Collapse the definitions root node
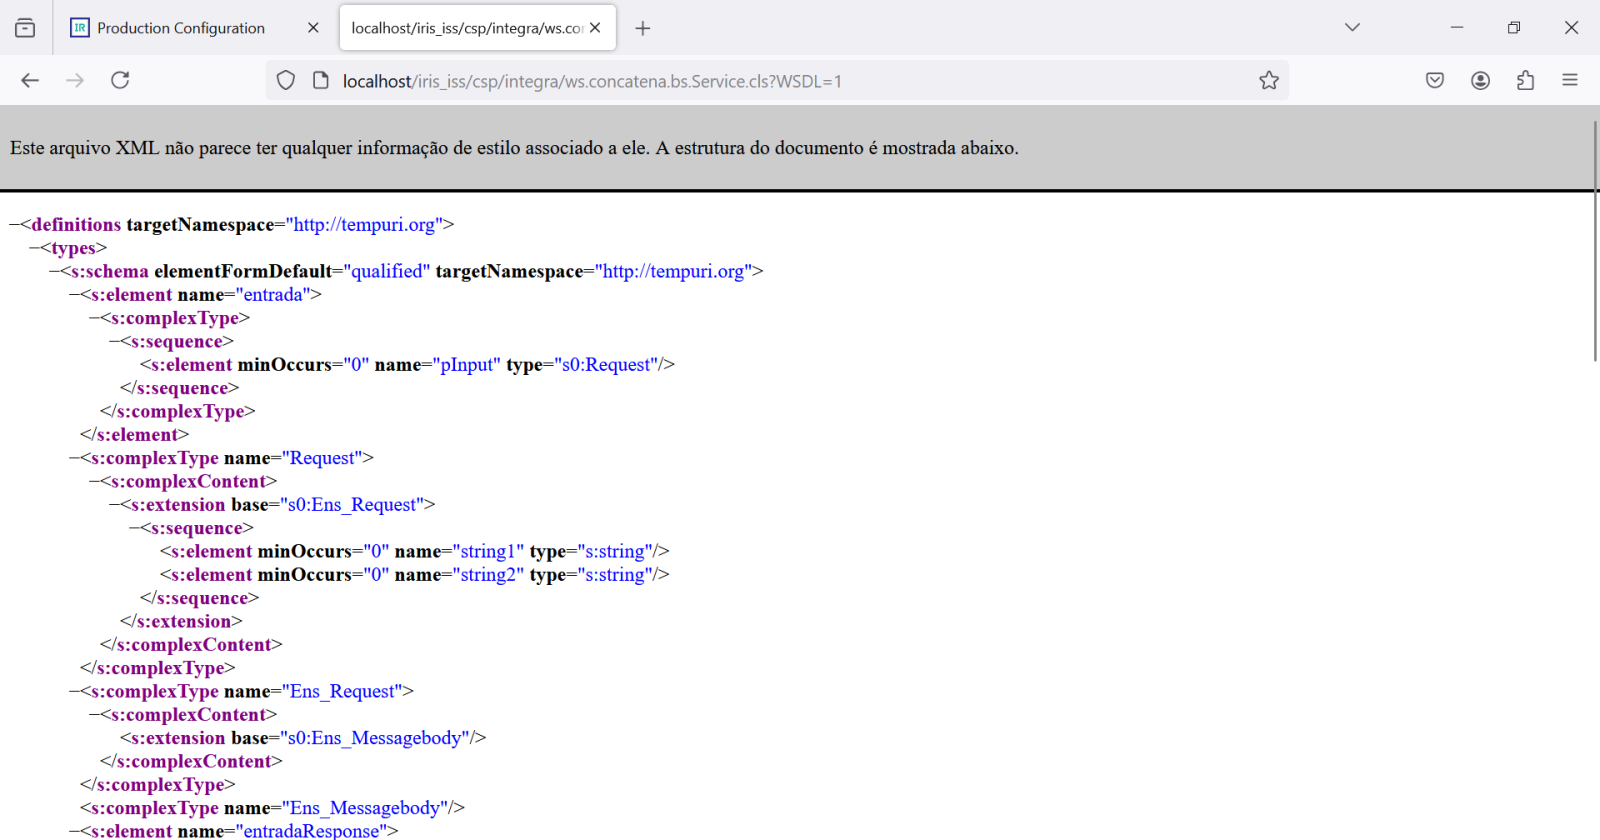 (x=14, y=225)
